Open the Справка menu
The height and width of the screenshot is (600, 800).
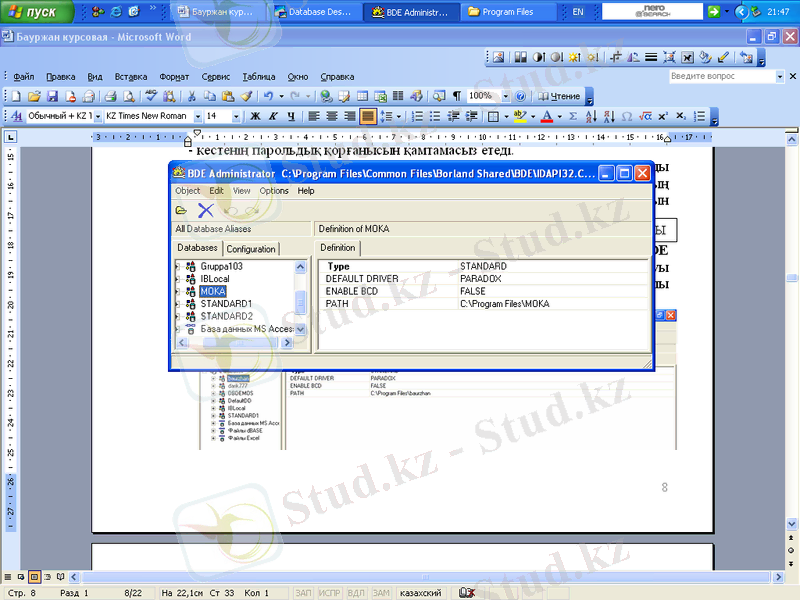tap(337, 77)
